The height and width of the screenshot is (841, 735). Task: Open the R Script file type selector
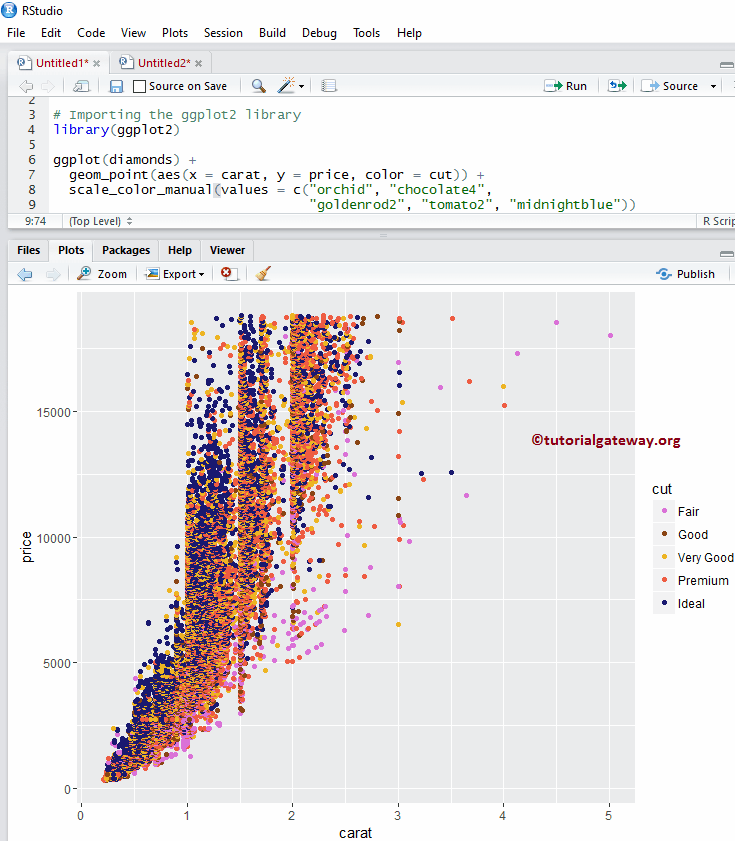tap(718, 221)
